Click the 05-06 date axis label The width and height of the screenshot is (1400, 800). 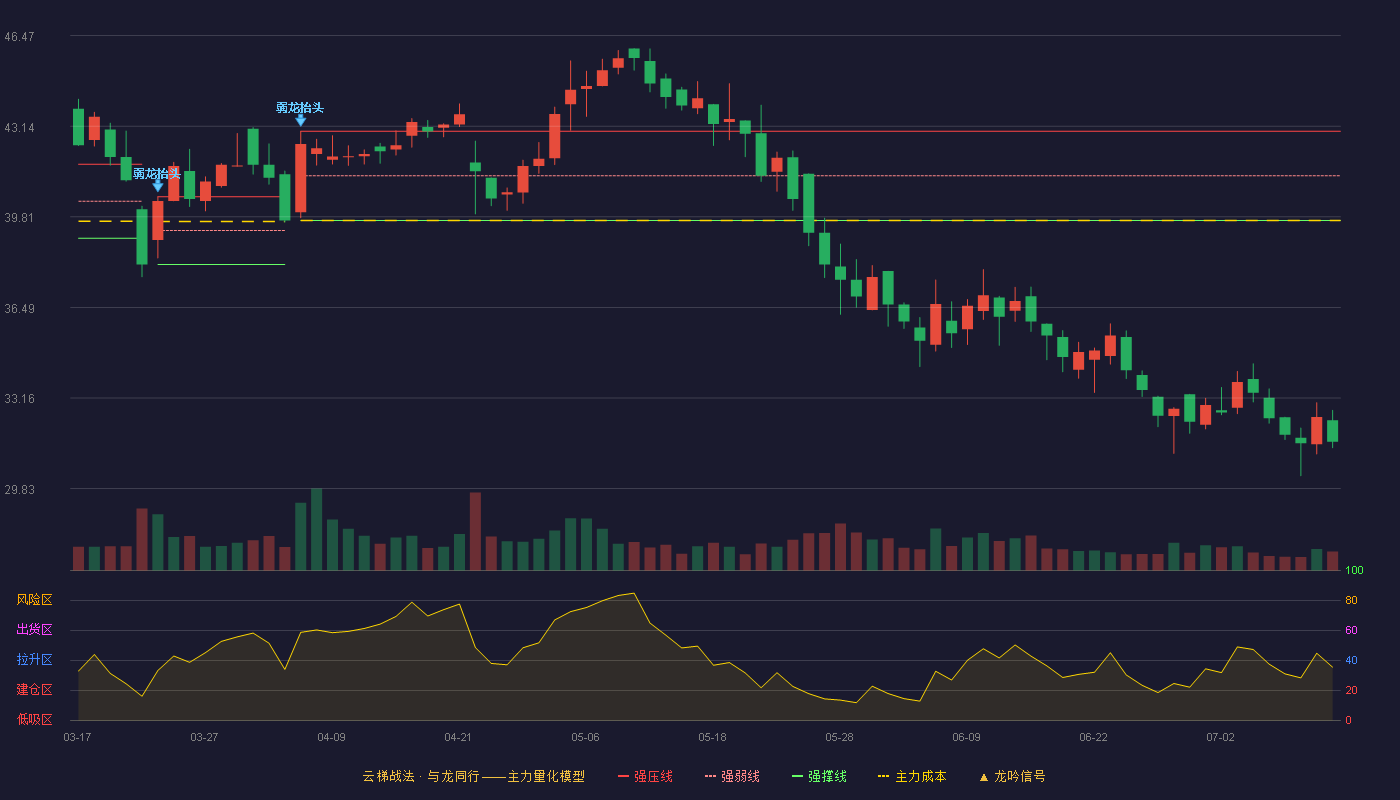click(x=585, y=737)
